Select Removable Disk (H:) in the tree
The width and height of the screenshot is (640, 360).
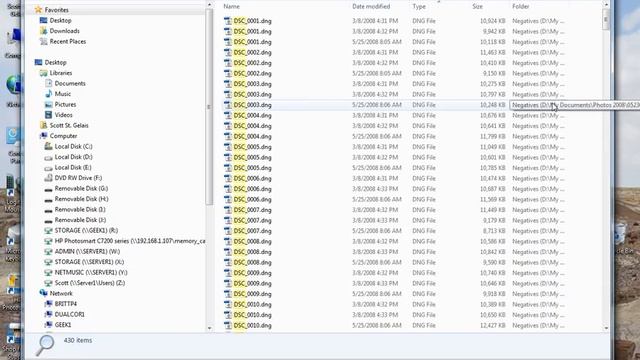coord(81,199)
